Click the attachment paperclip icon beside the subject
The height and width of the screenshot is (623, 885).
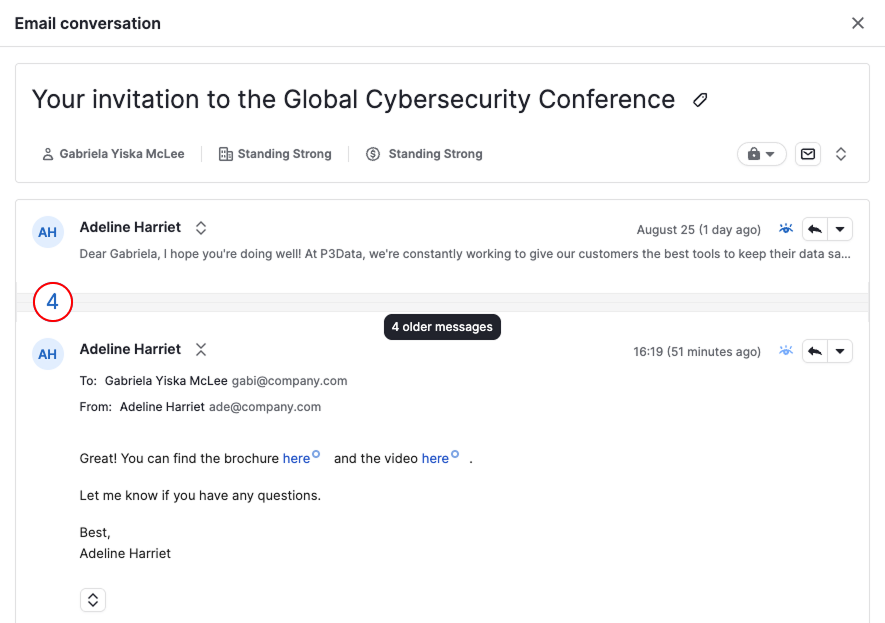click(700, 100)
